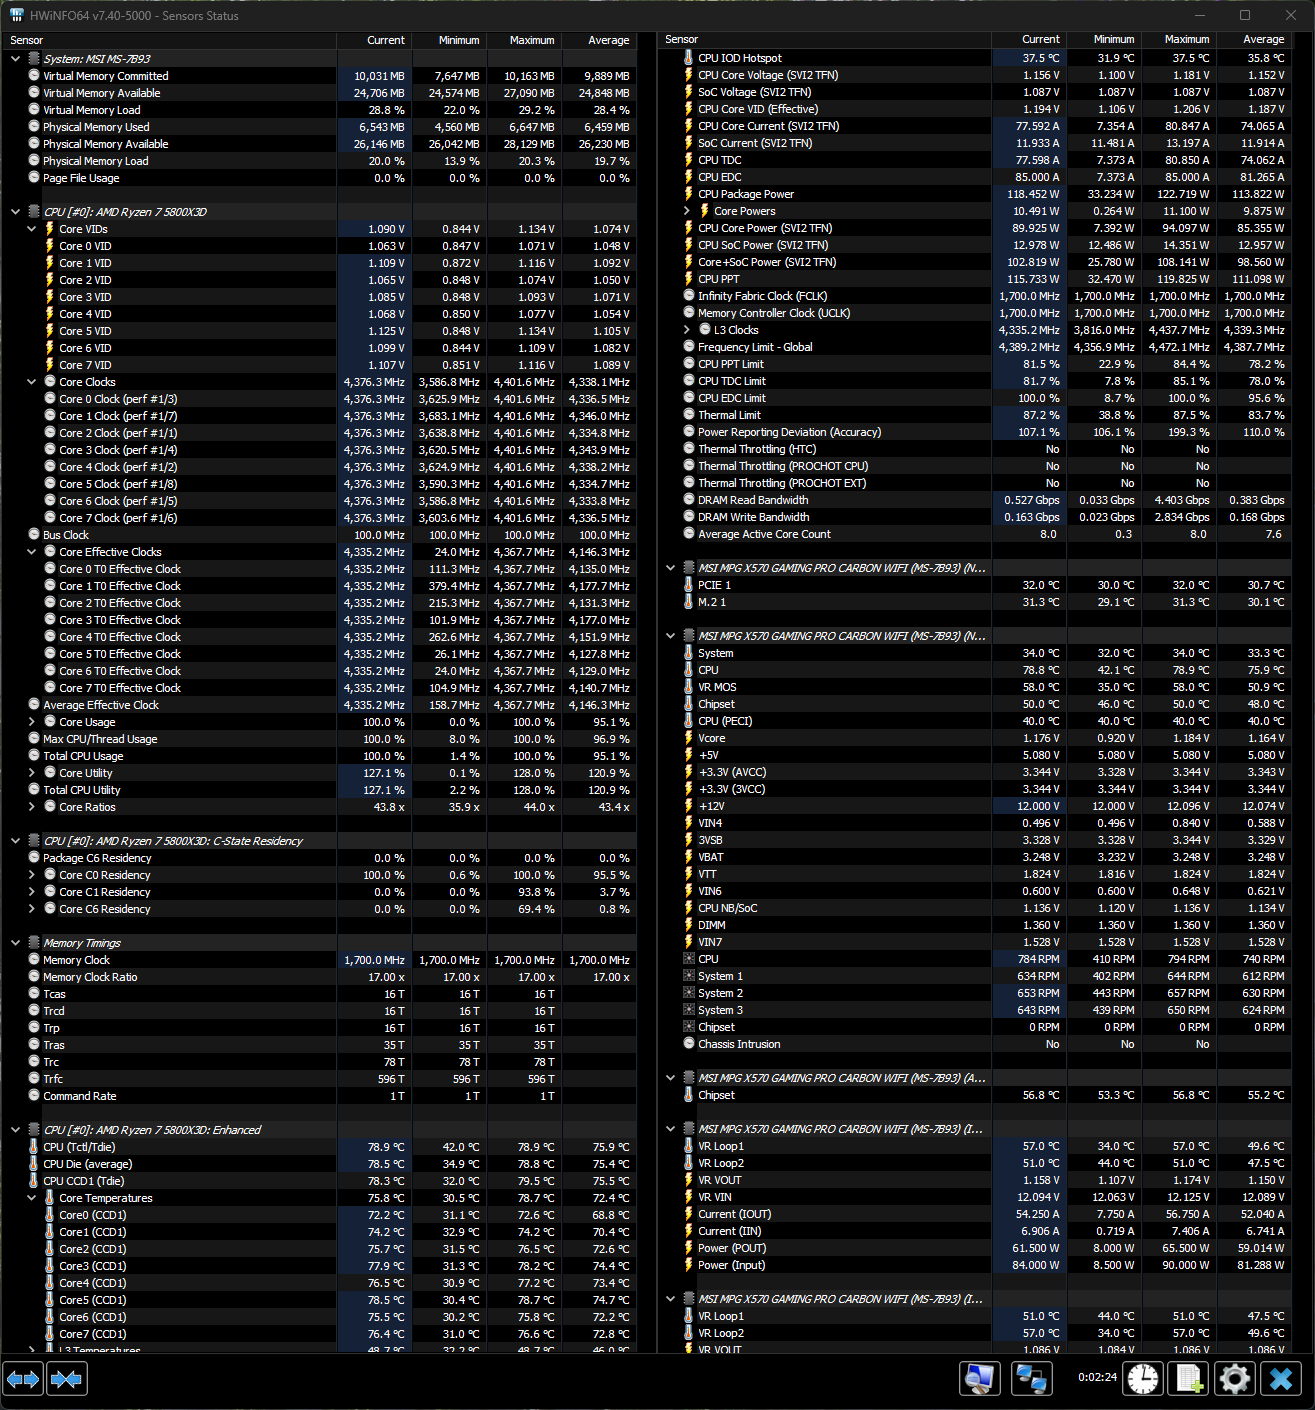Screen dimensions: 1315x1410
Task: Click the lightning icon beside CPU Package Power
Action: pyautogui.click(x=687, y=193)
